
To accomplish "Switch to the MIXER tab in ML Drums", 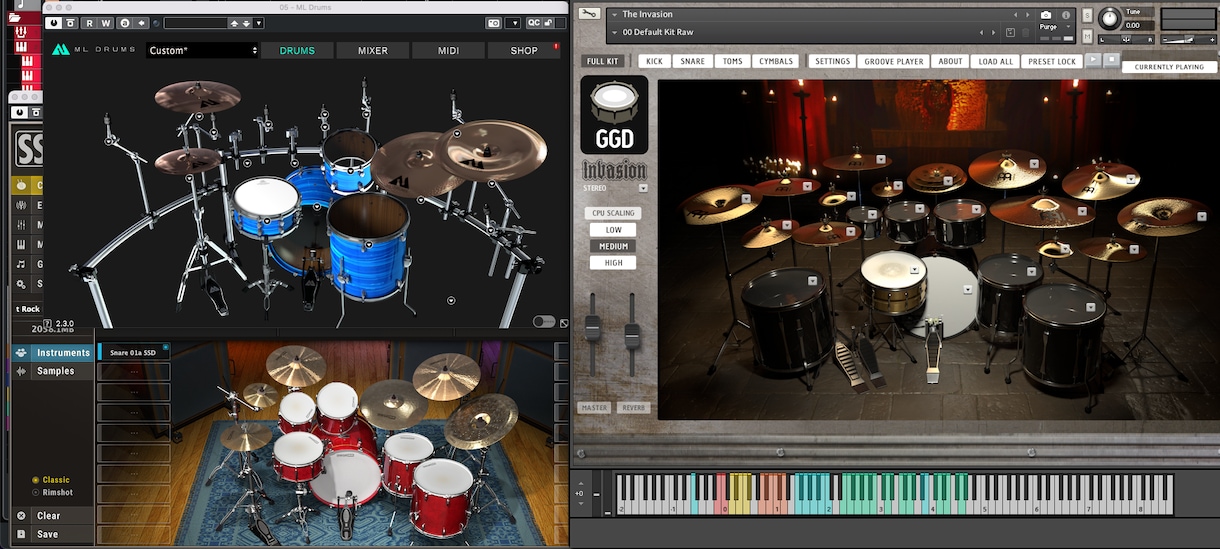I will (x=373, y=50).
